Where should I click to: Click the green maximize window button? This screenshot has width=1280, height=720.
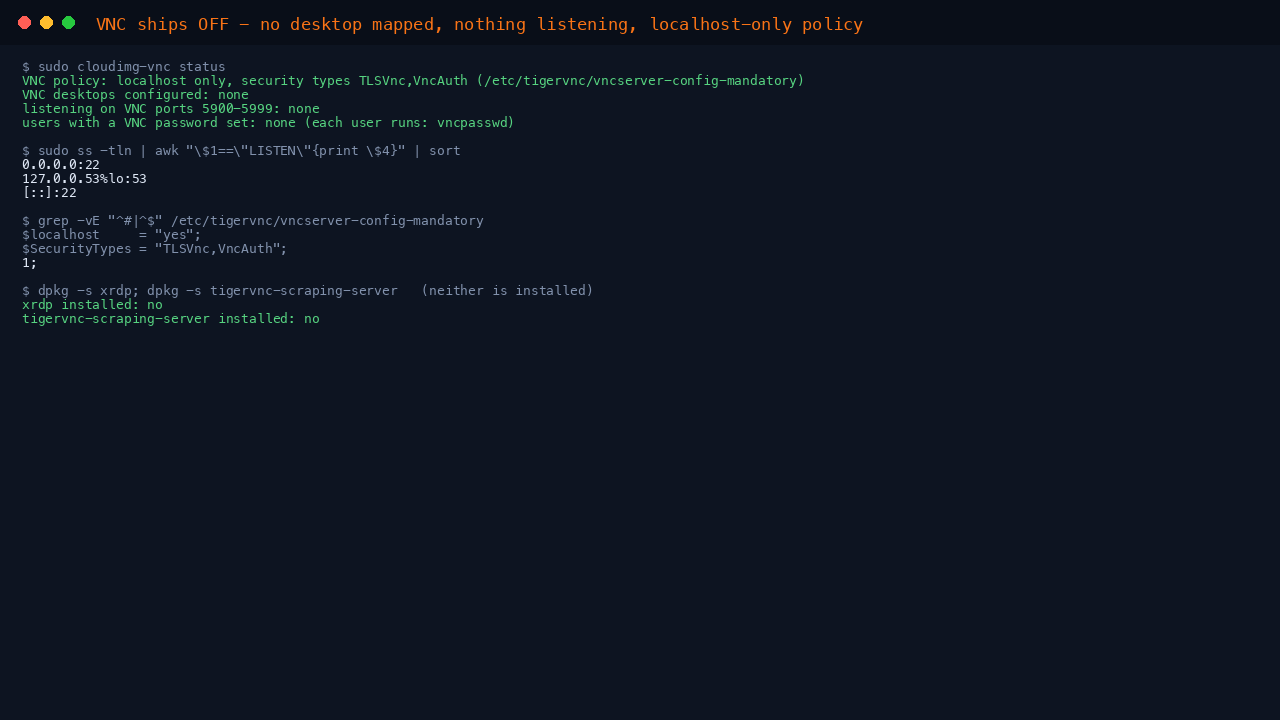point(68,23)
